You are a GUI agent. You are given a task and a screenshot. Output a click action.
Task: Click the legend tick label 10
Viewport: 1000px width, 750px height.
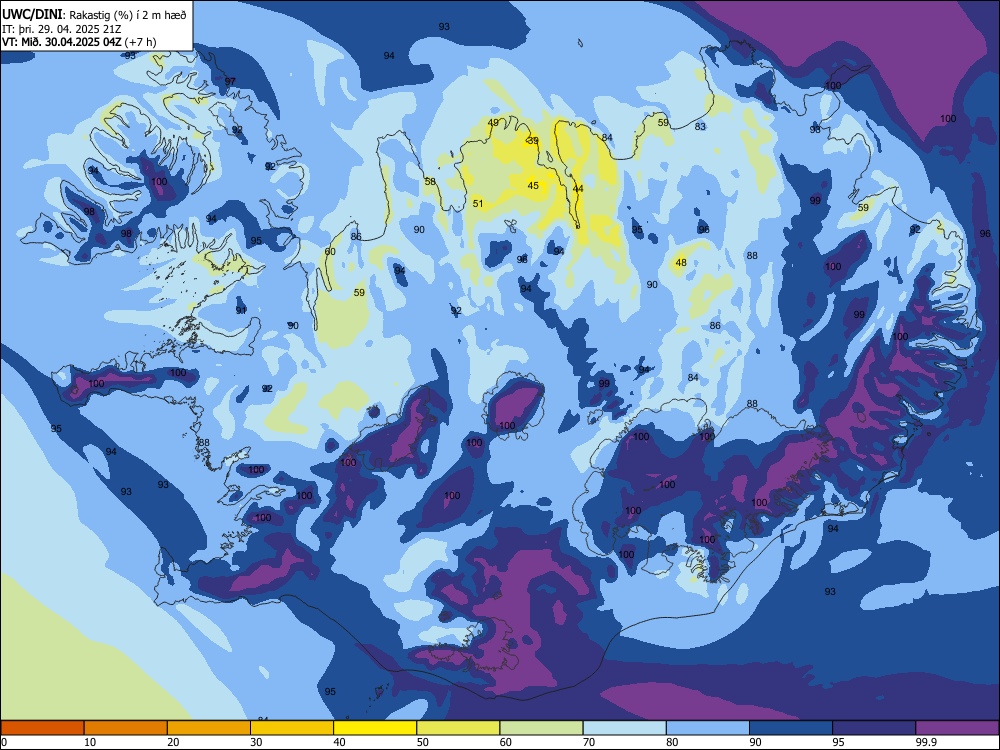tap(90, 742)
